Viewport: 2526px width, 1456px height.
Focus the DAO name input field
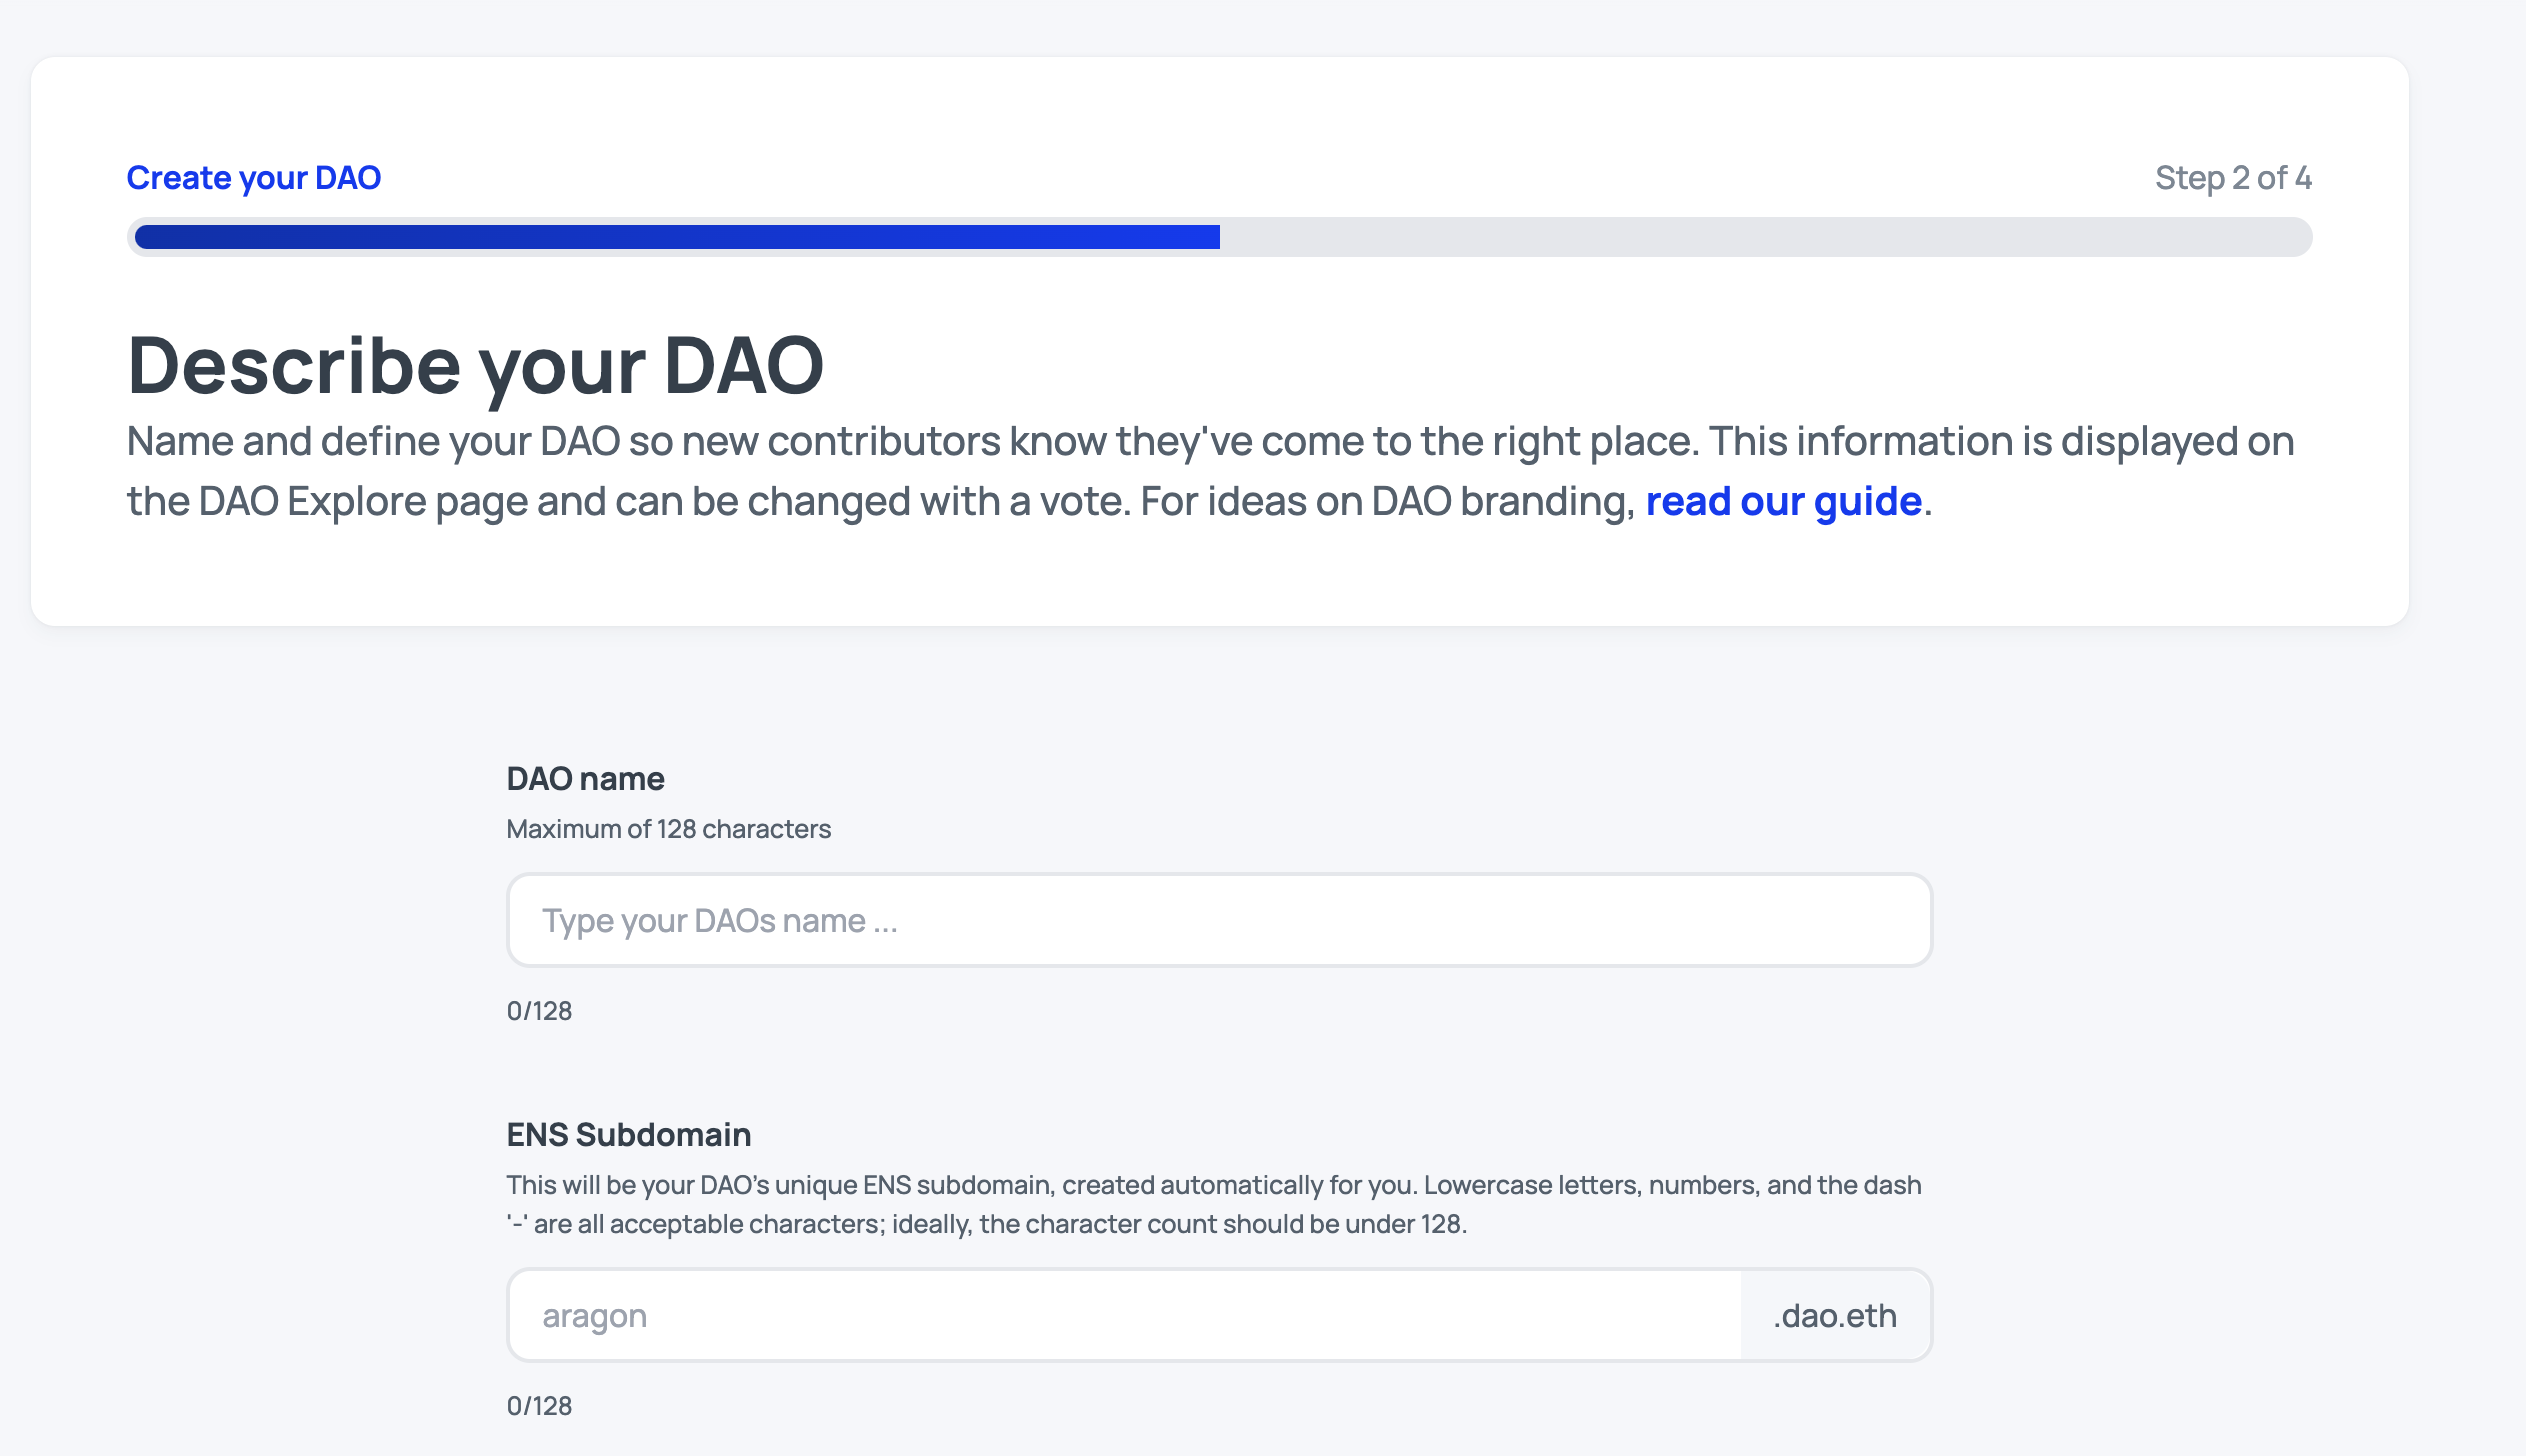pyautogui.click(x=1218, y=920)
